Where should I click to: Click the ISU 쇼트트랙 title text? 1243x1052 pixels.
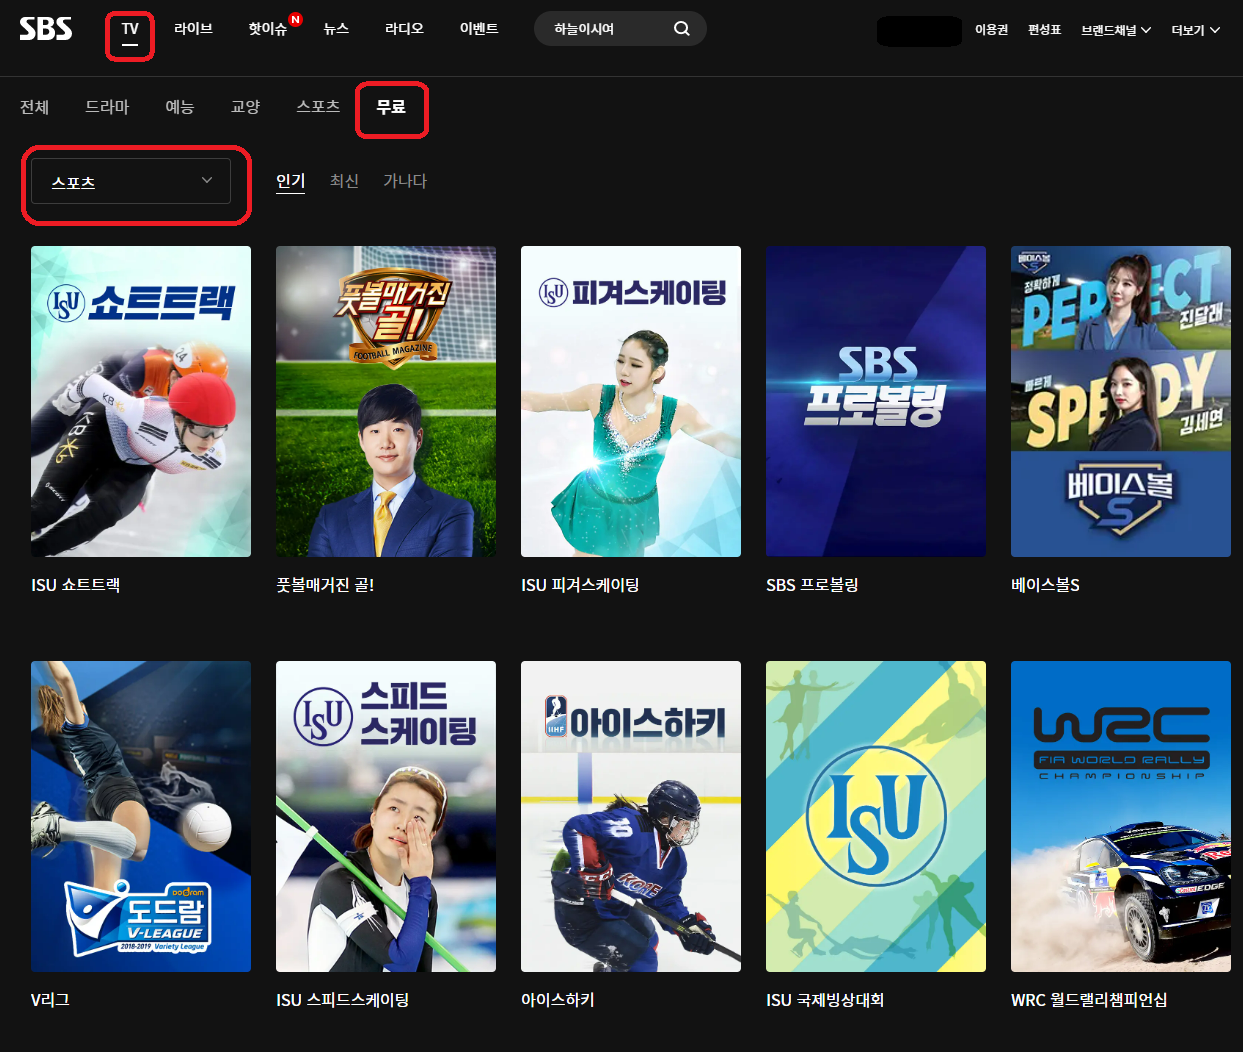(x=76, y=585)
